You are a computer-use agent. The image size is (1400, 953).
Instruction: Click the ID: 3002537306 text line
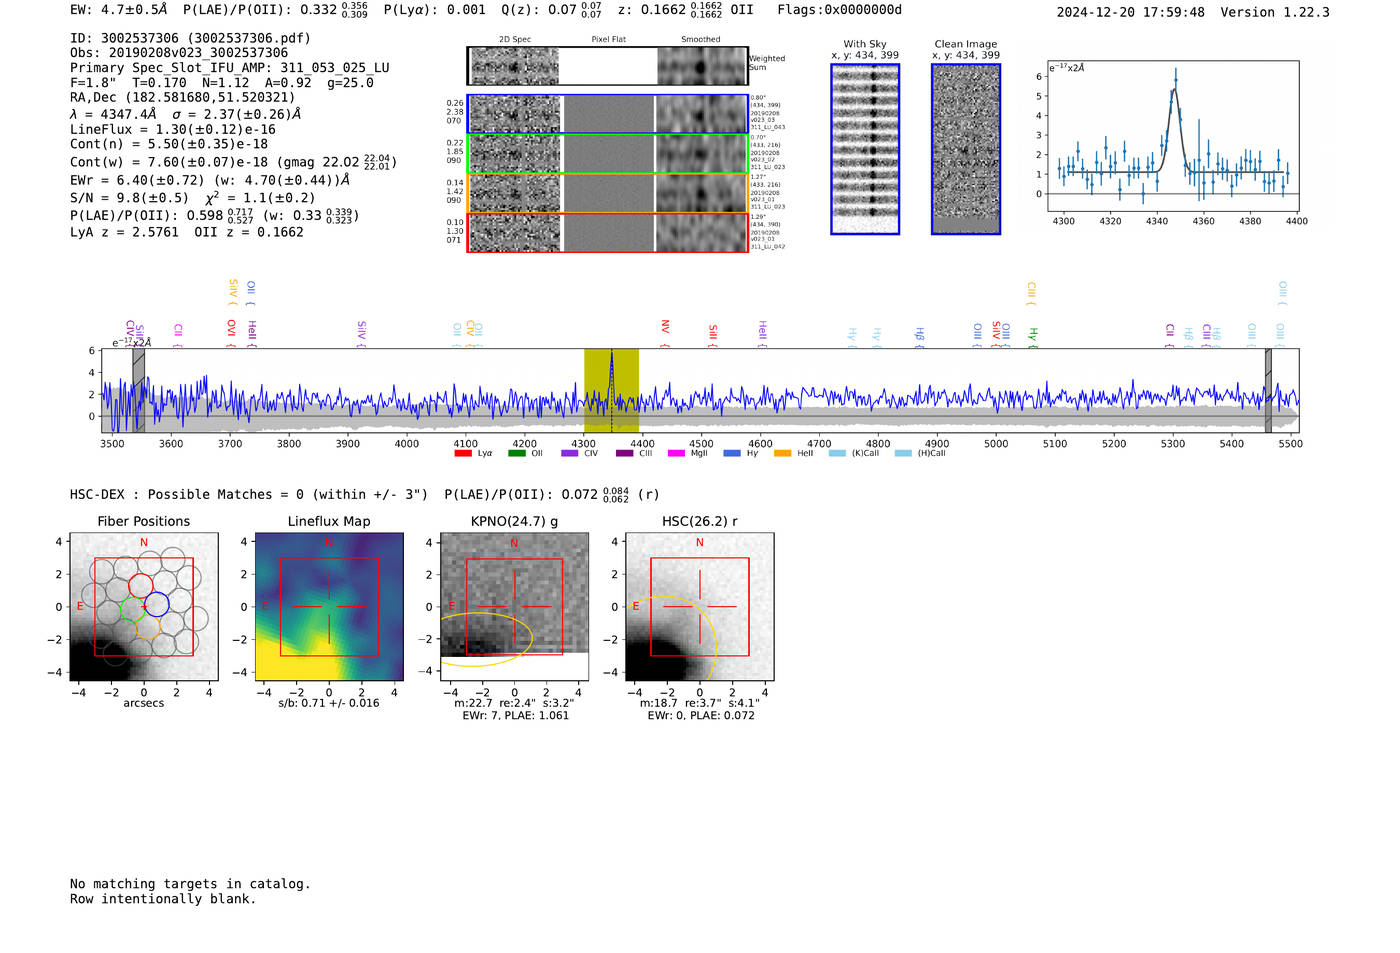click(x=190, y=38)
